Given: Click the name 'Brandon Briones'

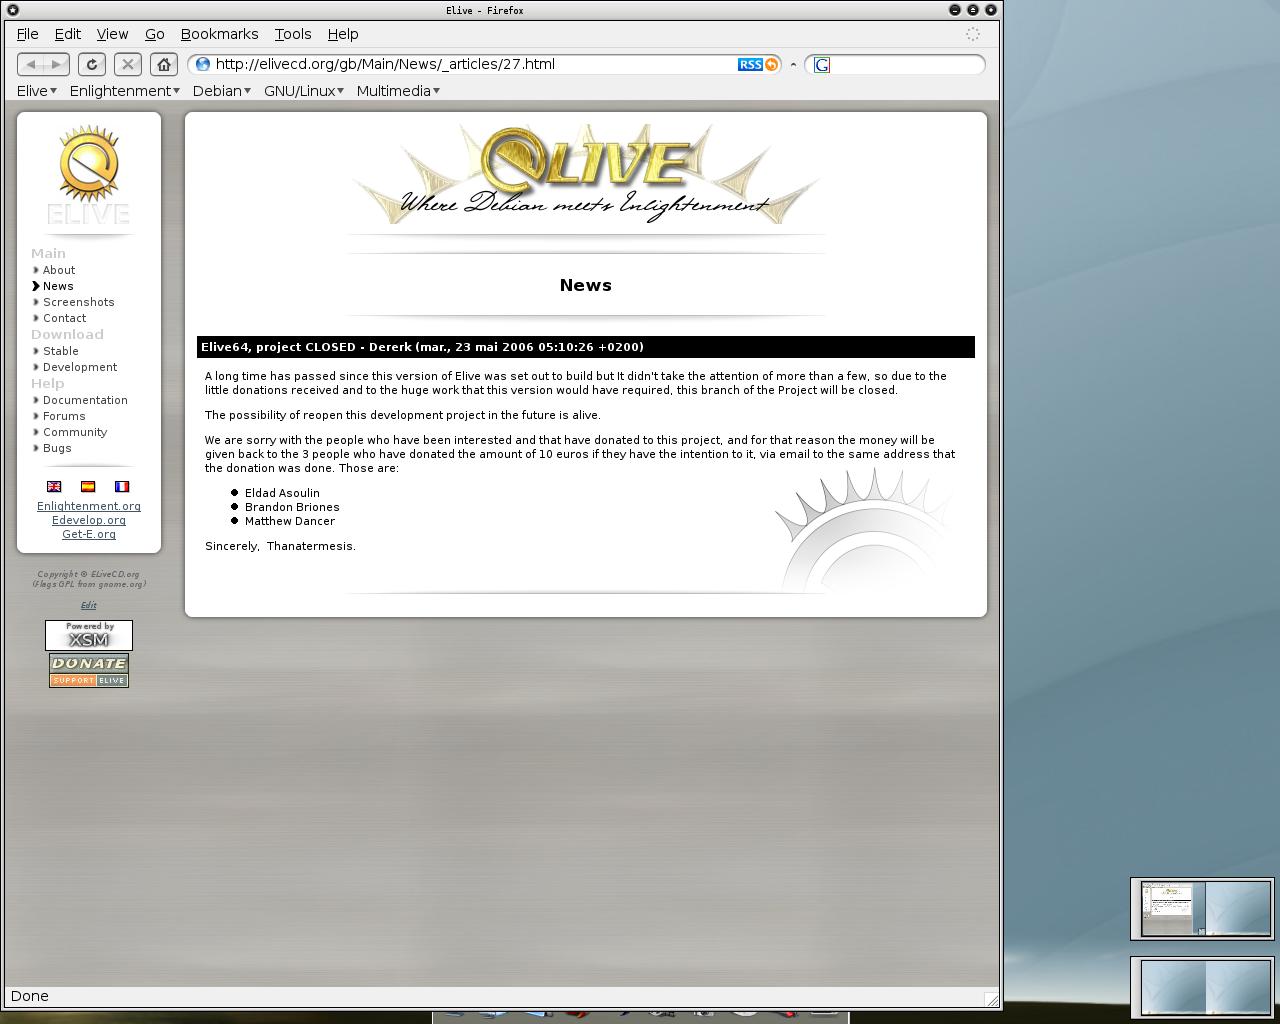Looking at the screenshot, I should 292,507.
